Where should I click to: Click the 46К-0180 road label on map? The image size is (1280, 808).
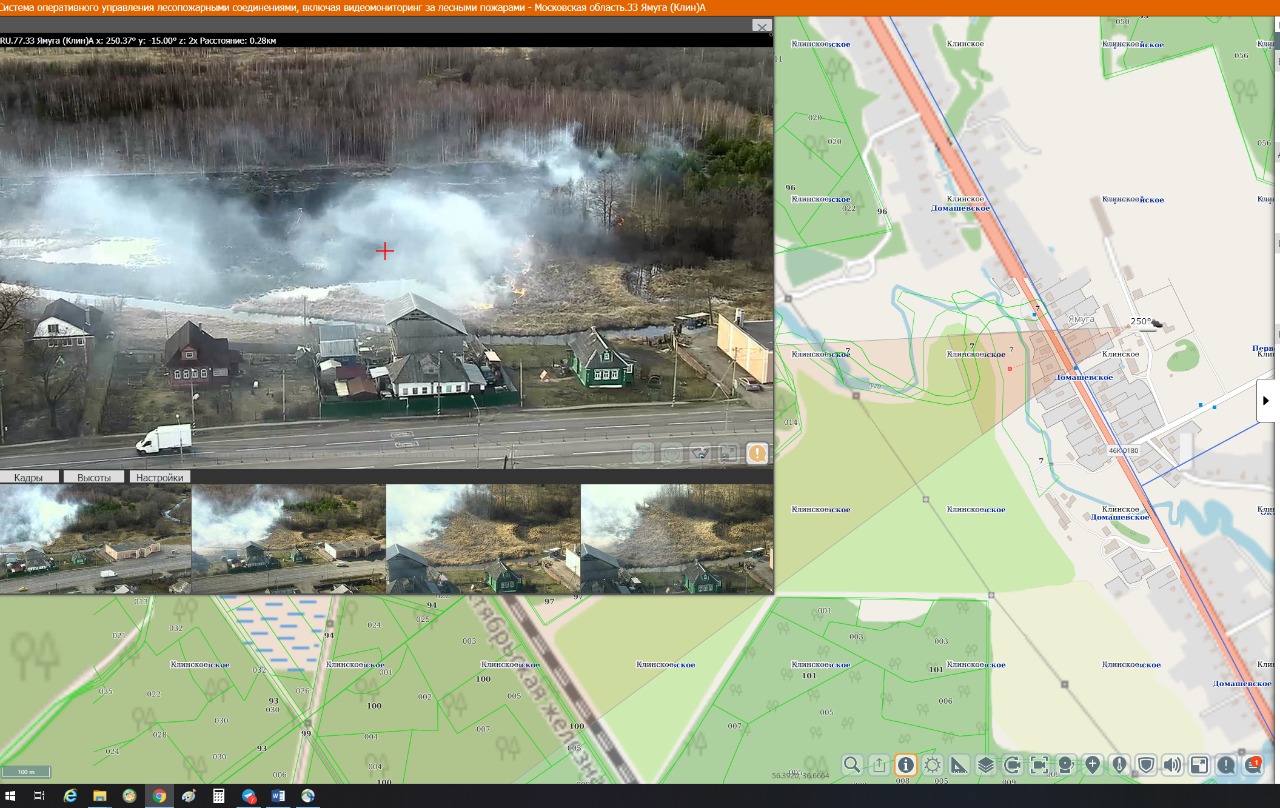(1123, 451)
